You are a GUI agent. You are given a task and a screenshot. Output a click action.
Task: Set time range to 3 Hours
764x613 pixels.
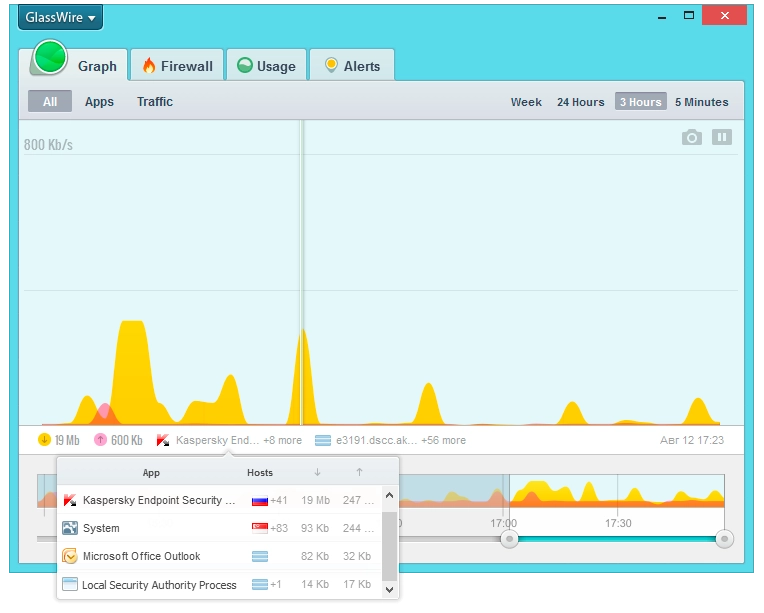pos(641,101)
